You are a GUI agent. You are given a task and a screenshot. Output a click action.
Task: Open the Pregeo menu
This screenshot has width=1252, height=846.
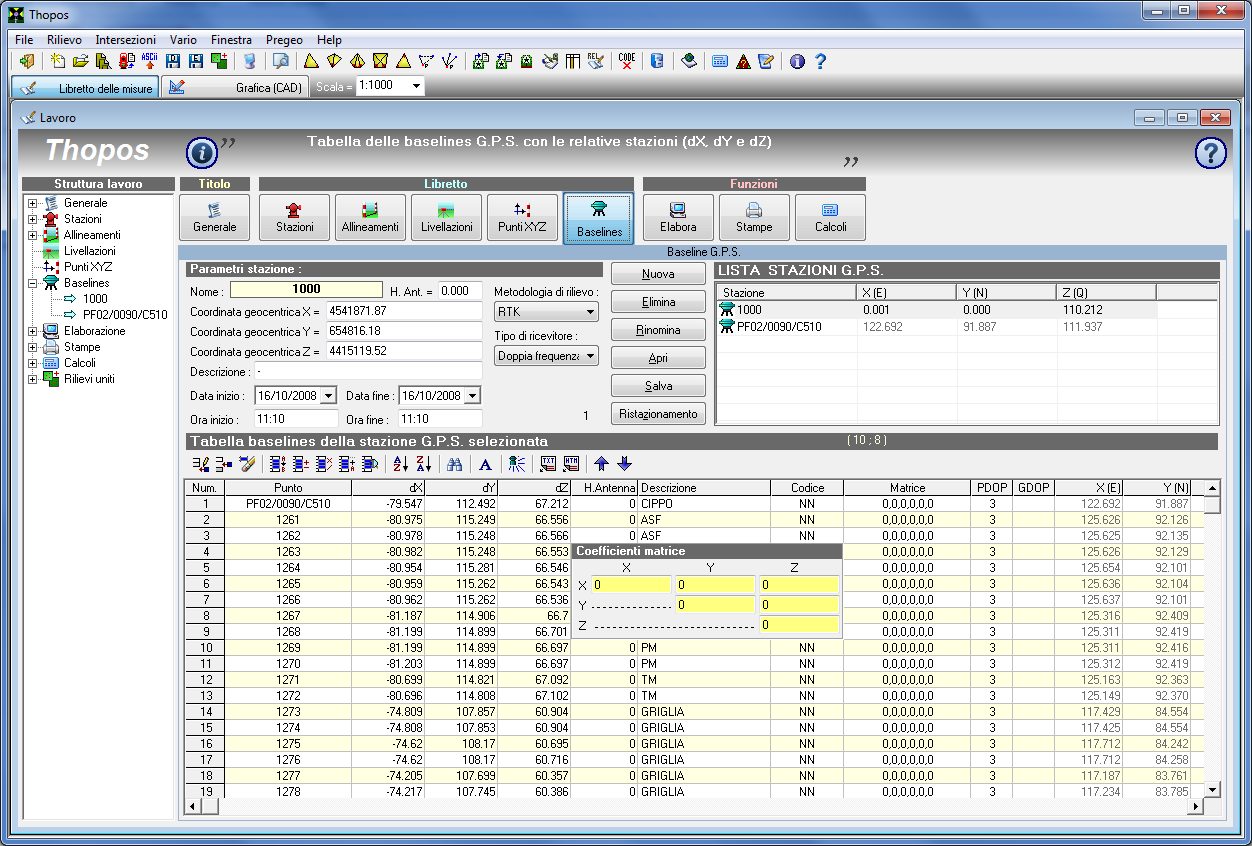pos(284,40)
